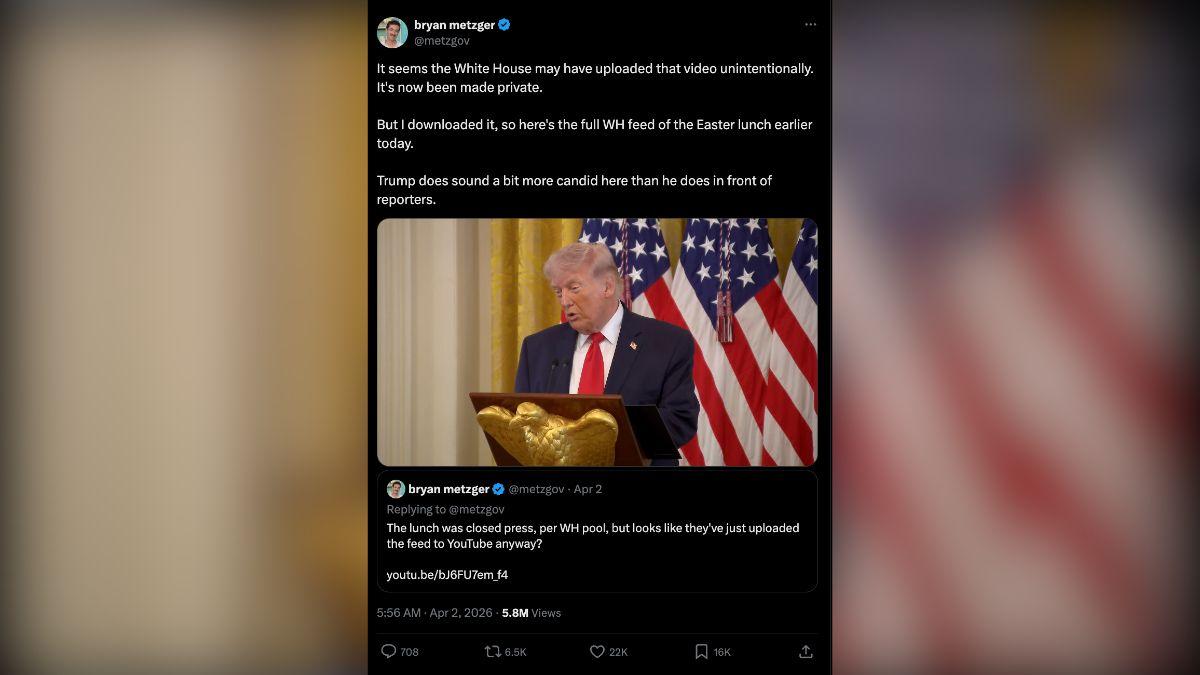Play the Easter lunch video thumbnail

point(597,342)
